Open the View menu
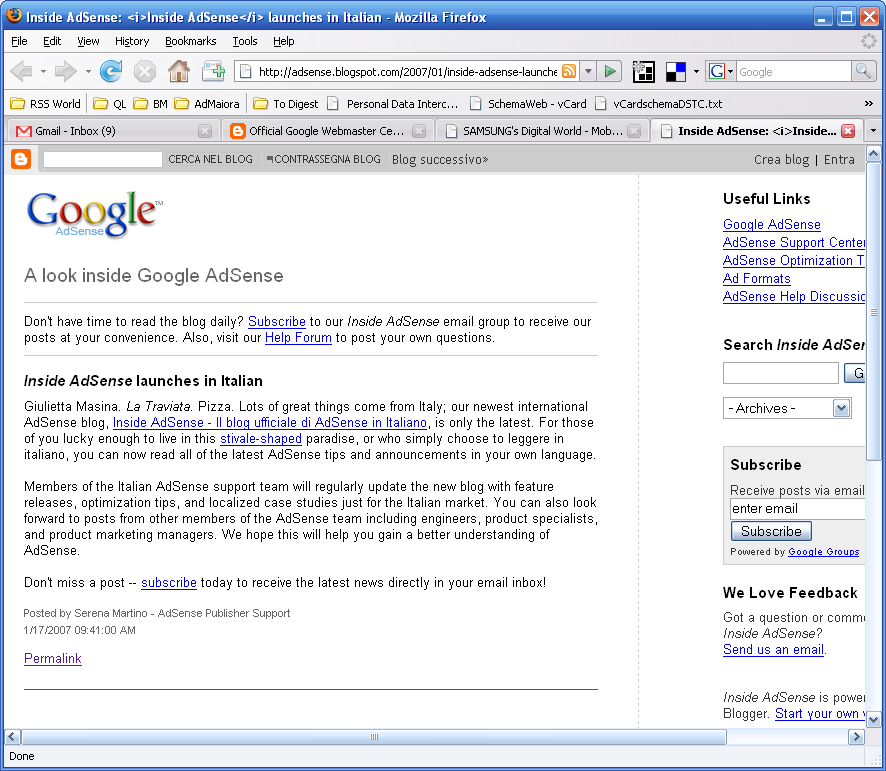886x771 pixels. pos(88,41)
